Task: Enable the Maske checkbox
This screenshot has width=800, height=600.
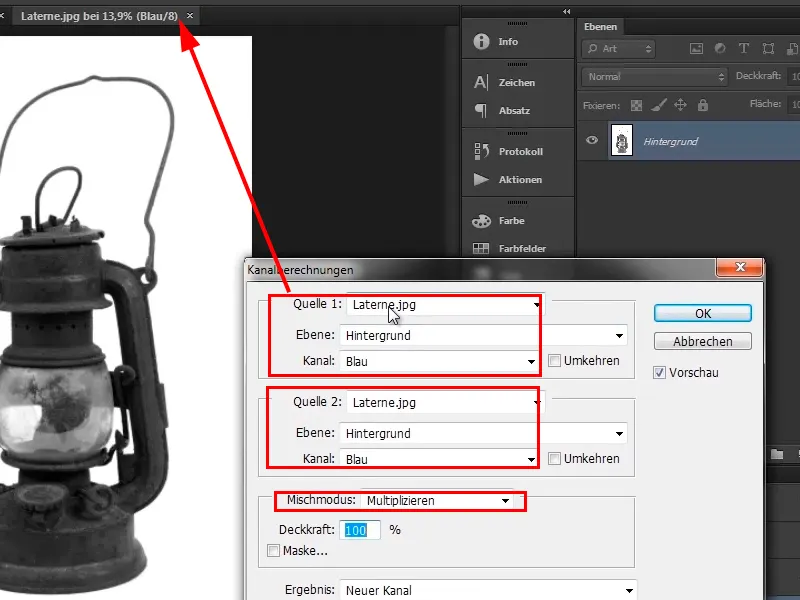Action: 273,551
